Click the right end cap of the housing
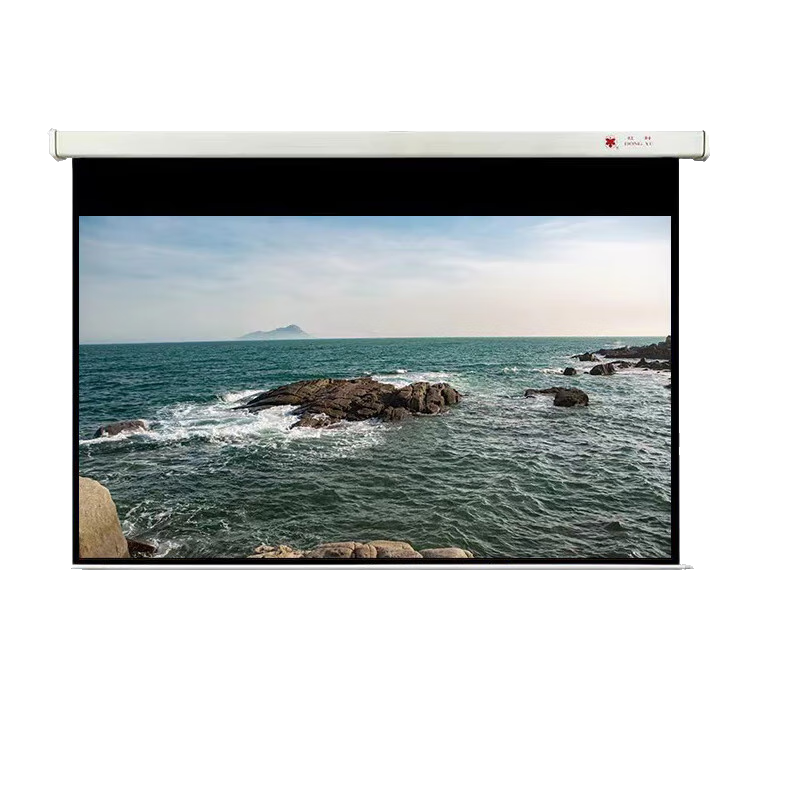 click(700, 144)
